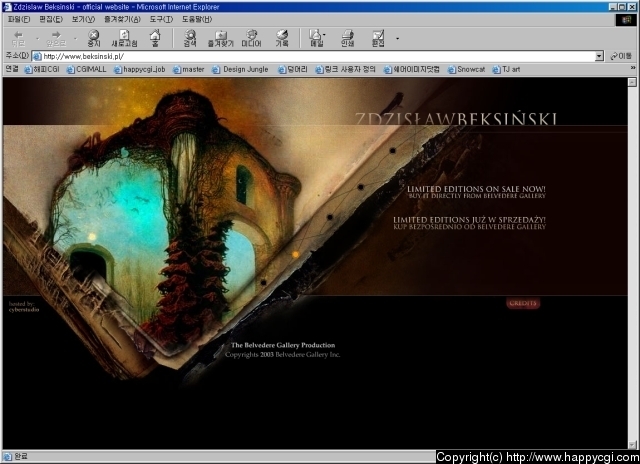Open the Favorites pane

pyautogui.click(x=221, y=38)
